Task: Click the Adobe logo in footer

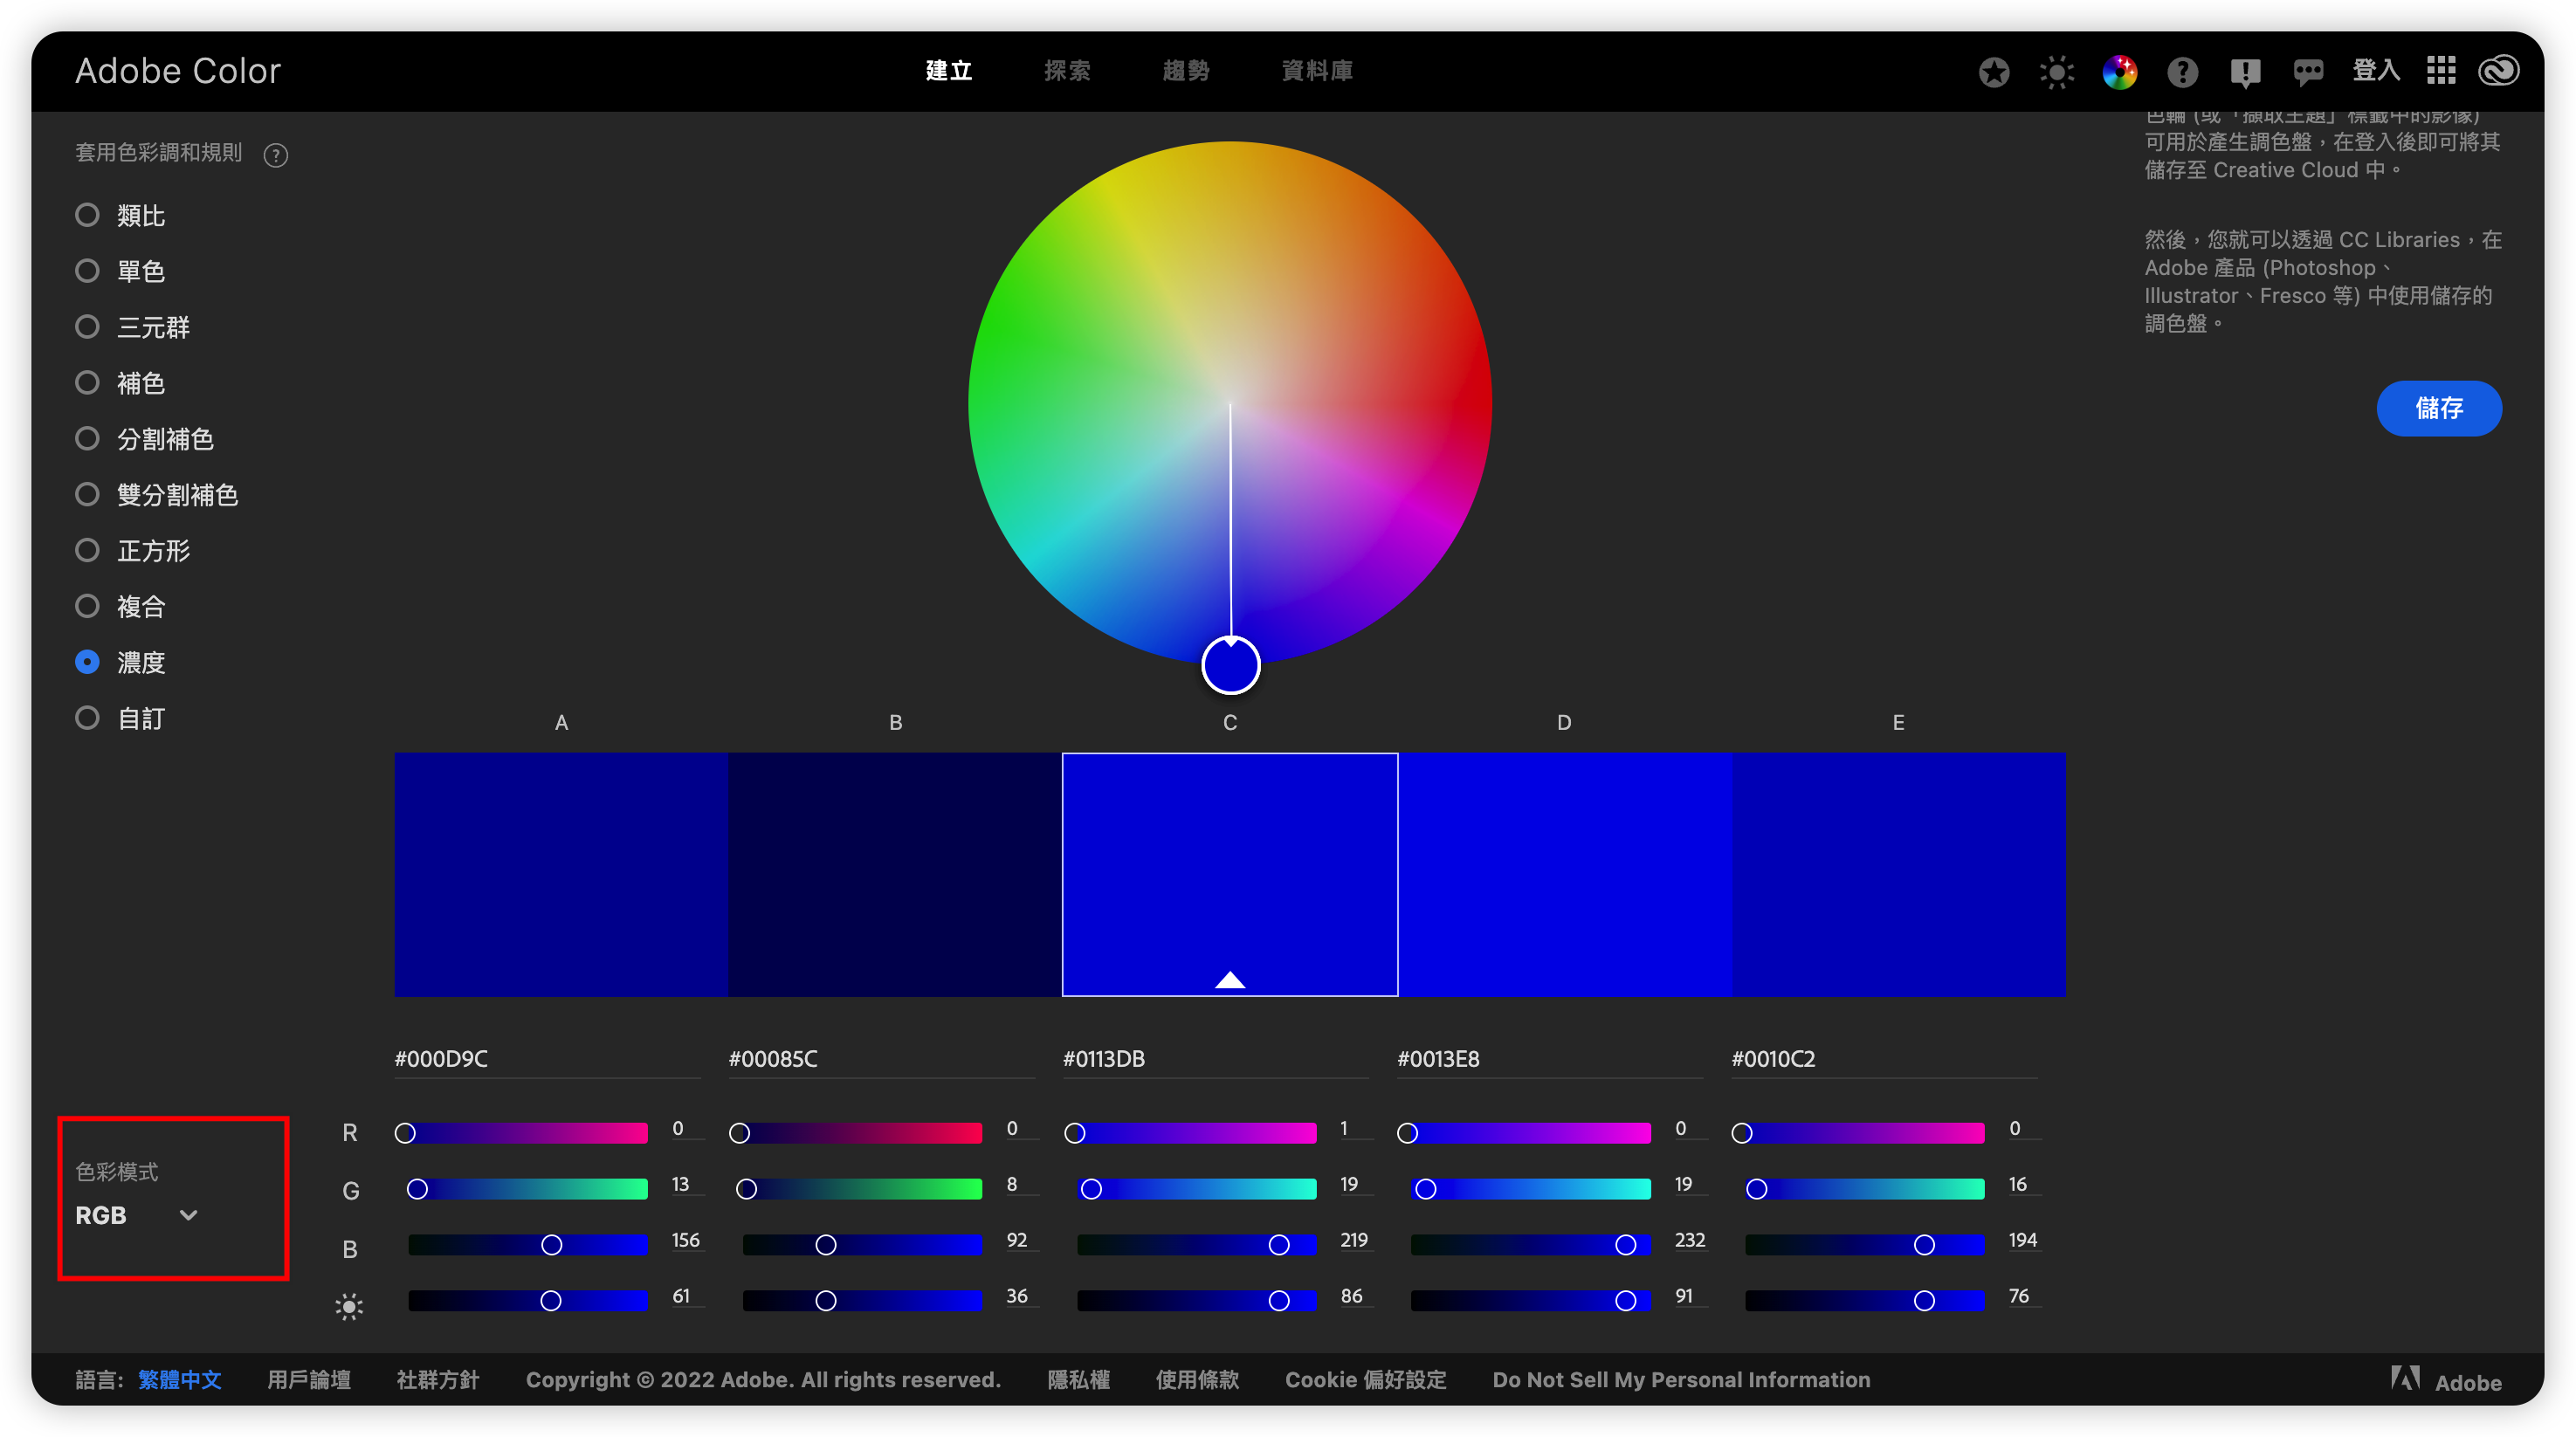Action: (x=2445, y=1380)
